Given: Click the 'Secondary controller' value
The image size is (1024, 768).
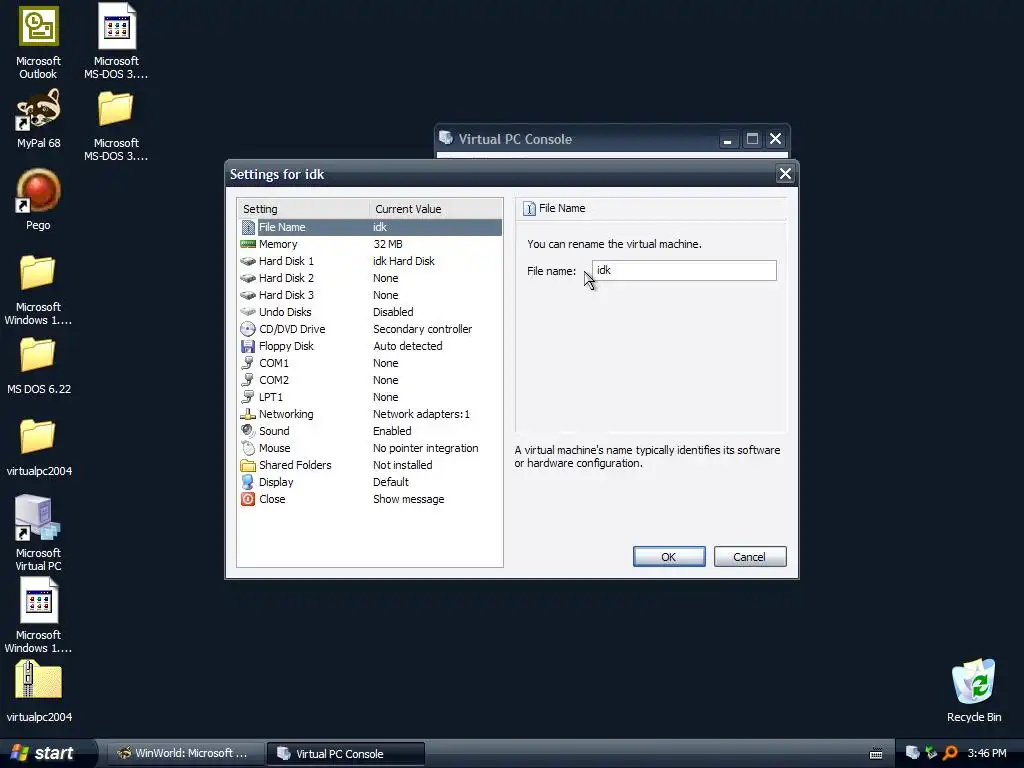Looking at the screenshot, I should [423, 329].
